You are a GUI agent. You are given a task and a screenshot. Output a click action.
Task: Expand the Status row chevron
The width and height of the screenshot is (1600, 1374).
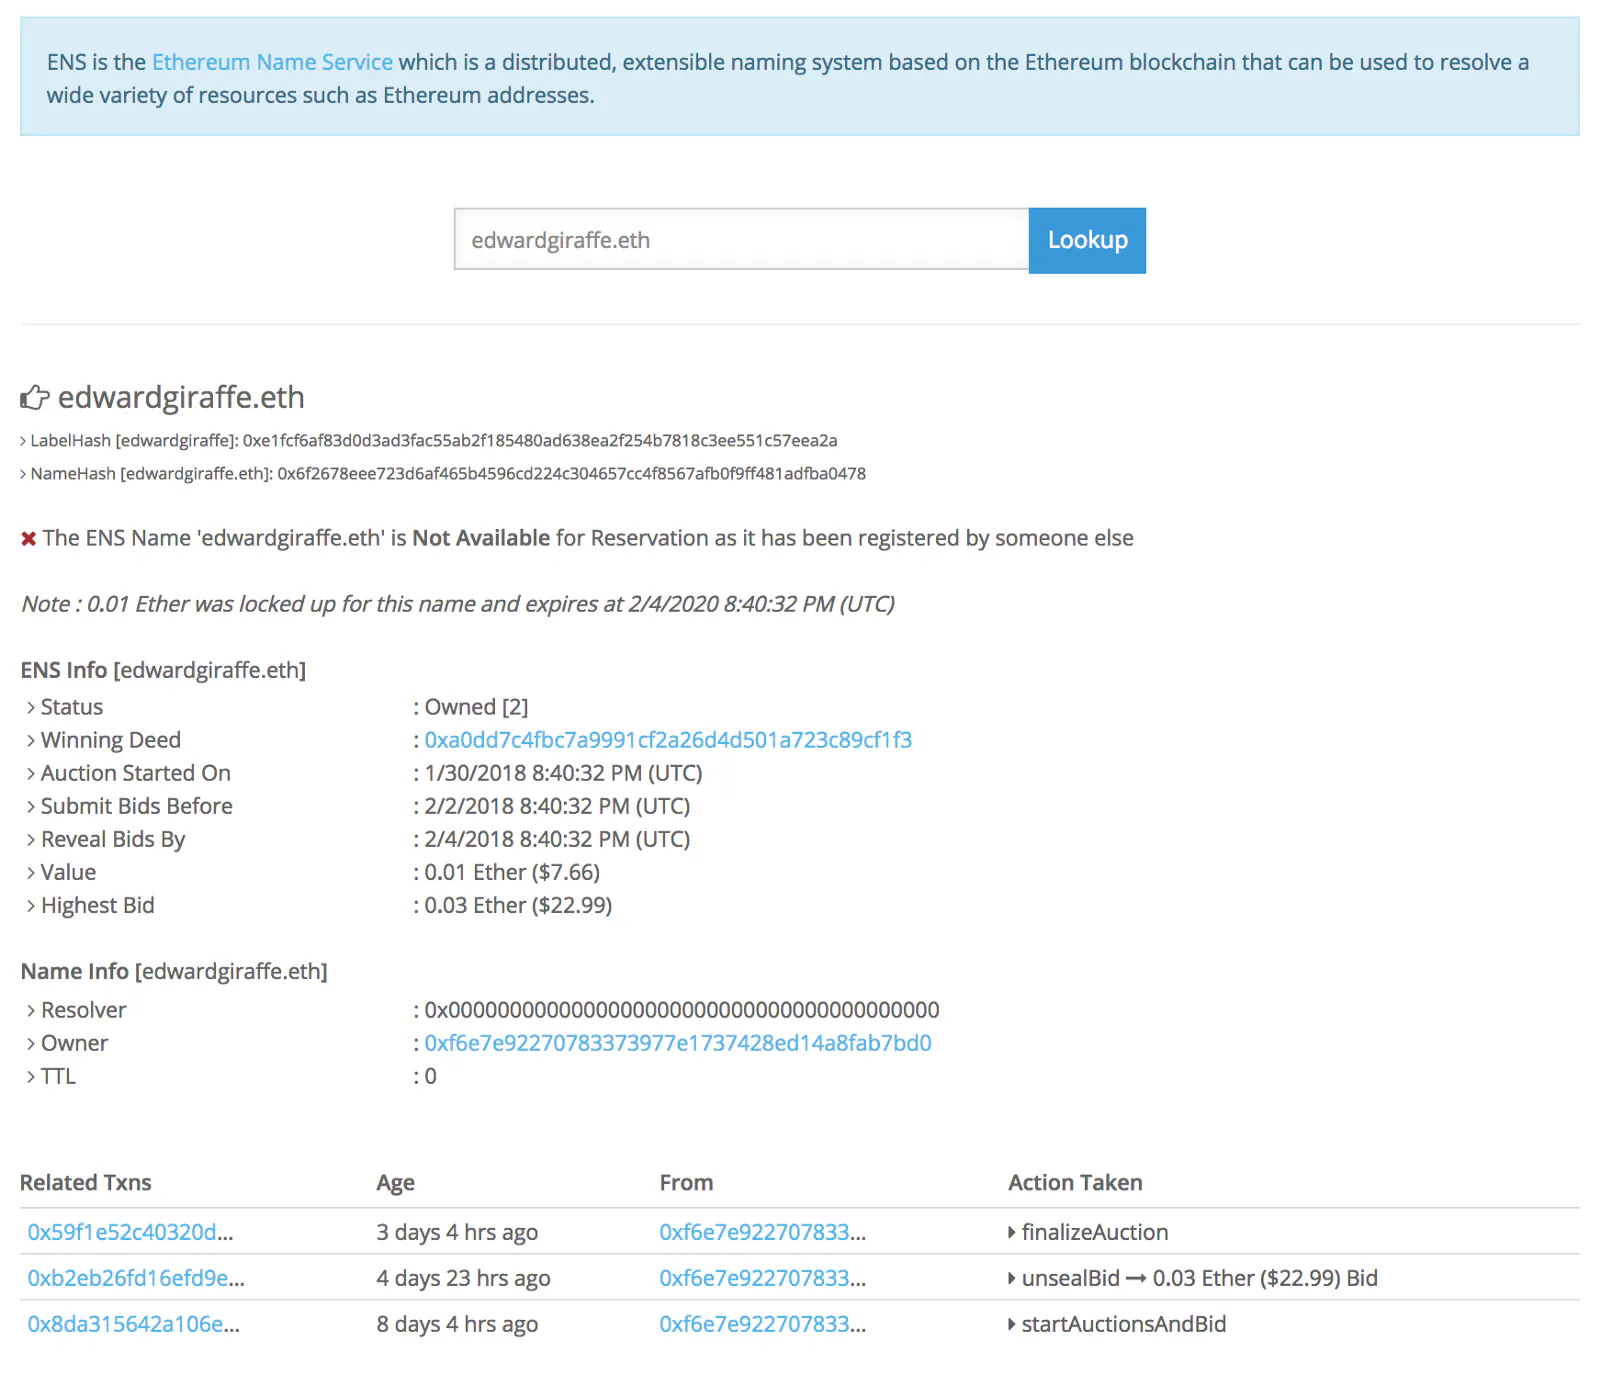click(30, 707)
